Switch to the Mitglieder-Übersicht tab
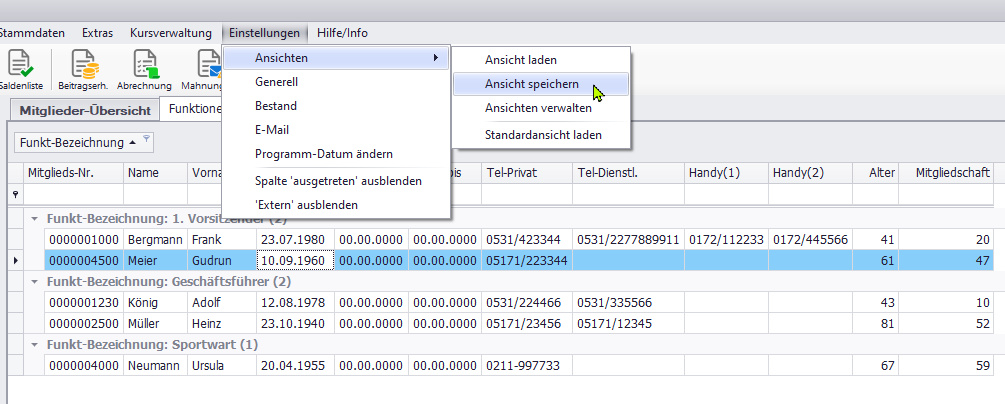1005x404 pixels. click(x=84, y=110)
